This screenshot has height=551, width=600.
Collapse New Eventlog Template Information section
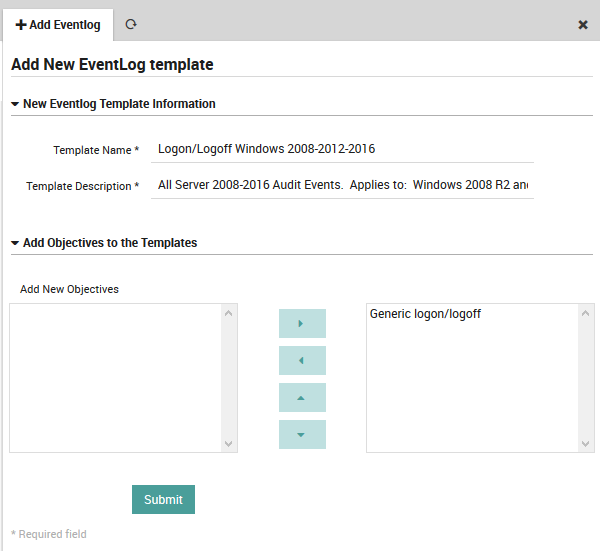[x=16, y=104]
